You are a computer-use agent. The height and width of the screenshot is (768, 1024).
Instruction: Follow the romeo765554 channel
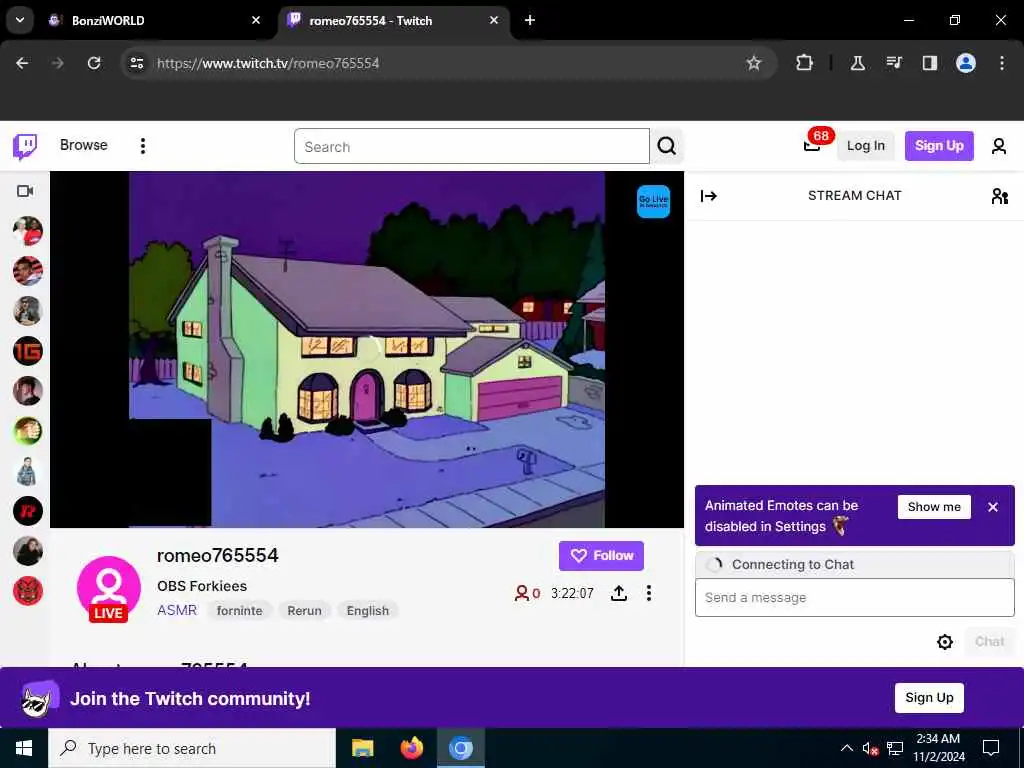point(601,556)
